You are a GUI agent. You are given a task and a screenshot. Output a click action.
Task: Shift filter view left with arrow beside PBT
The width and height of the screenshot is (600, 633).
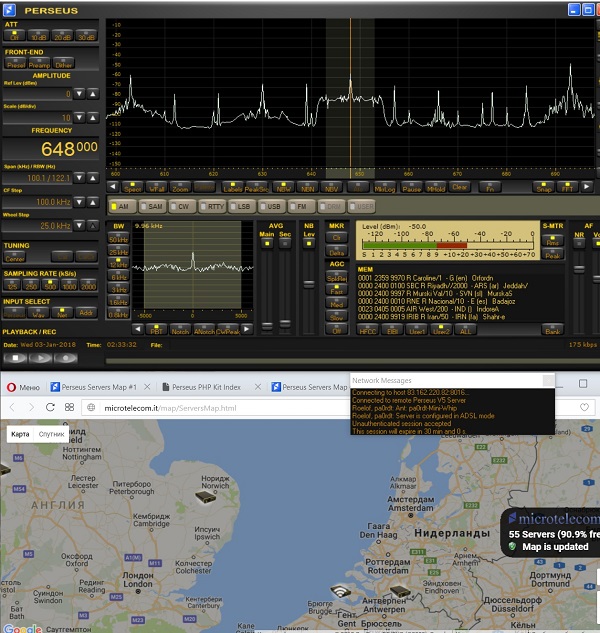coord(138,329)
